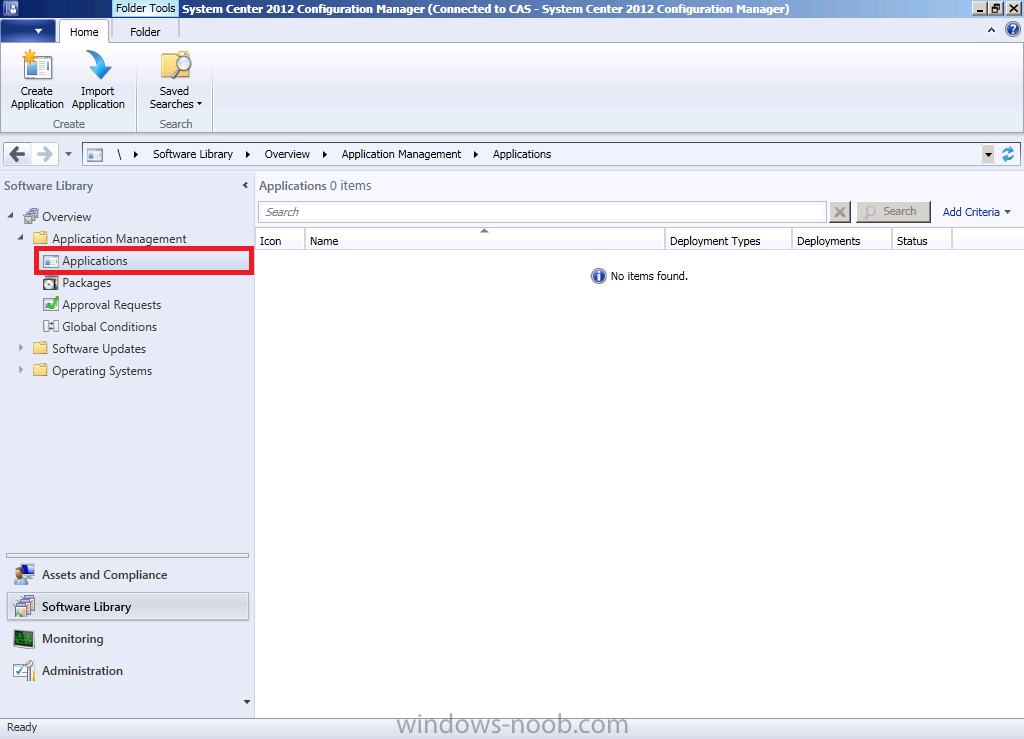This screenshot has width=1024, height=739.
Task: Click the information icon beside No items found
Action: [598, 276]
